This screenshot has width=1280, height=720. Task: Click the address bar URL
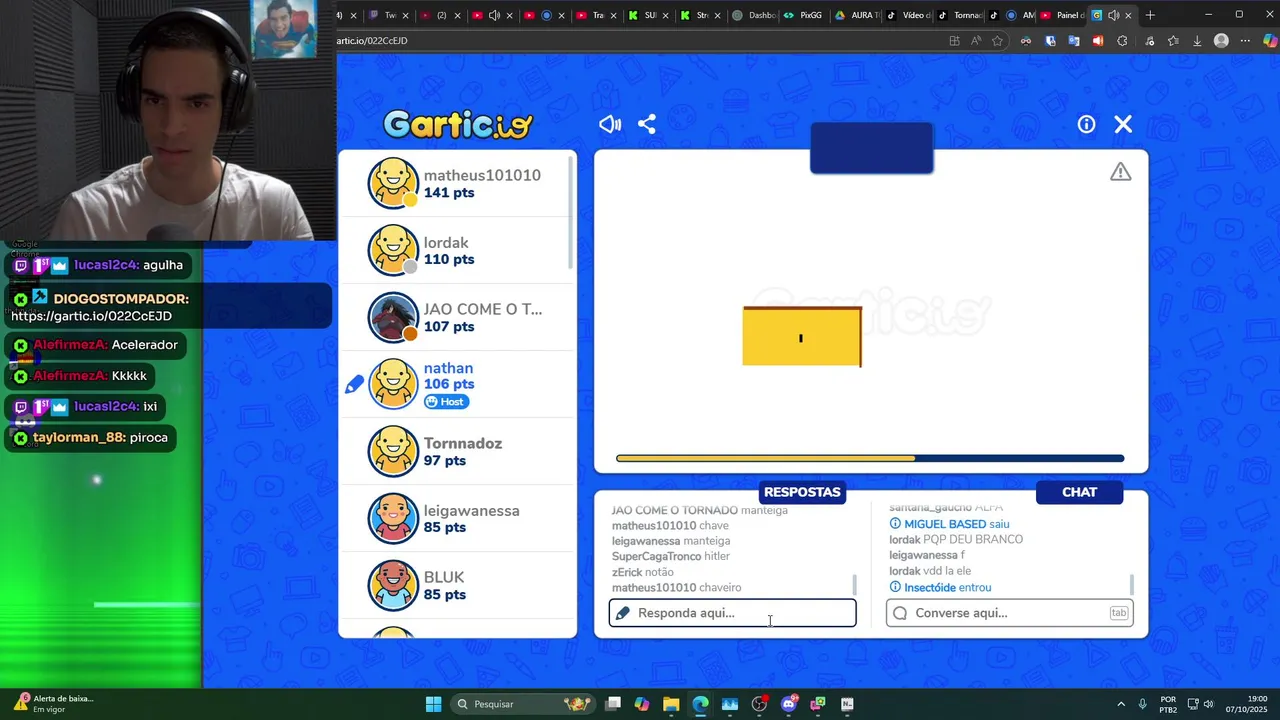coord(372,41)
